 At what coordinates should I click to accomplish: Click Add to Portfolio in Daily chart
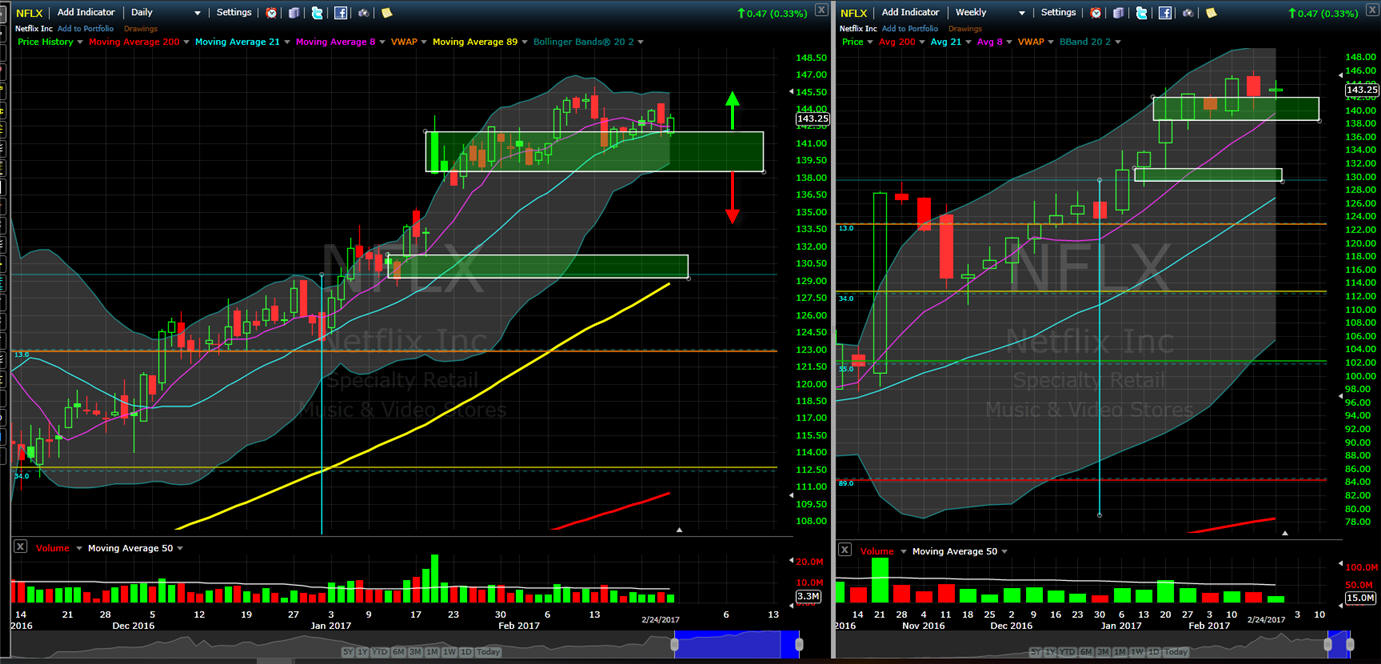point(86,29)
